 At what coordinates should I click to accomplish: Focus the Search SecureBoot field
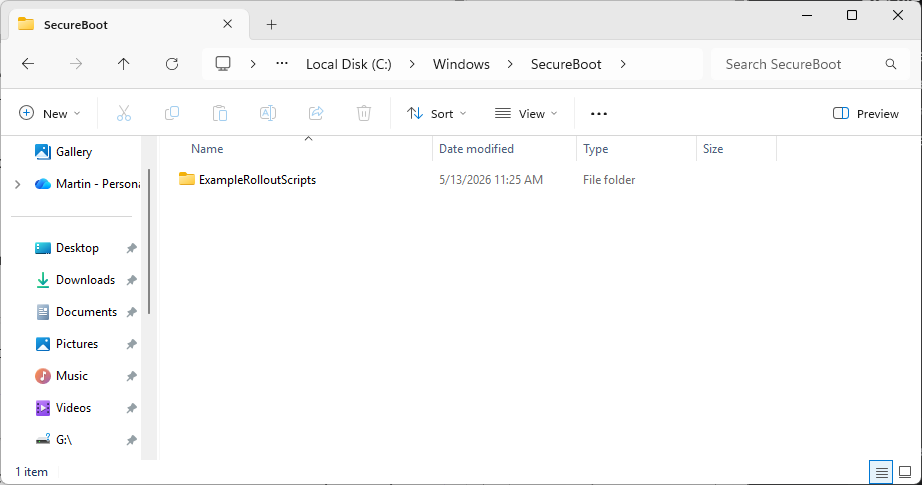point(810,64)
